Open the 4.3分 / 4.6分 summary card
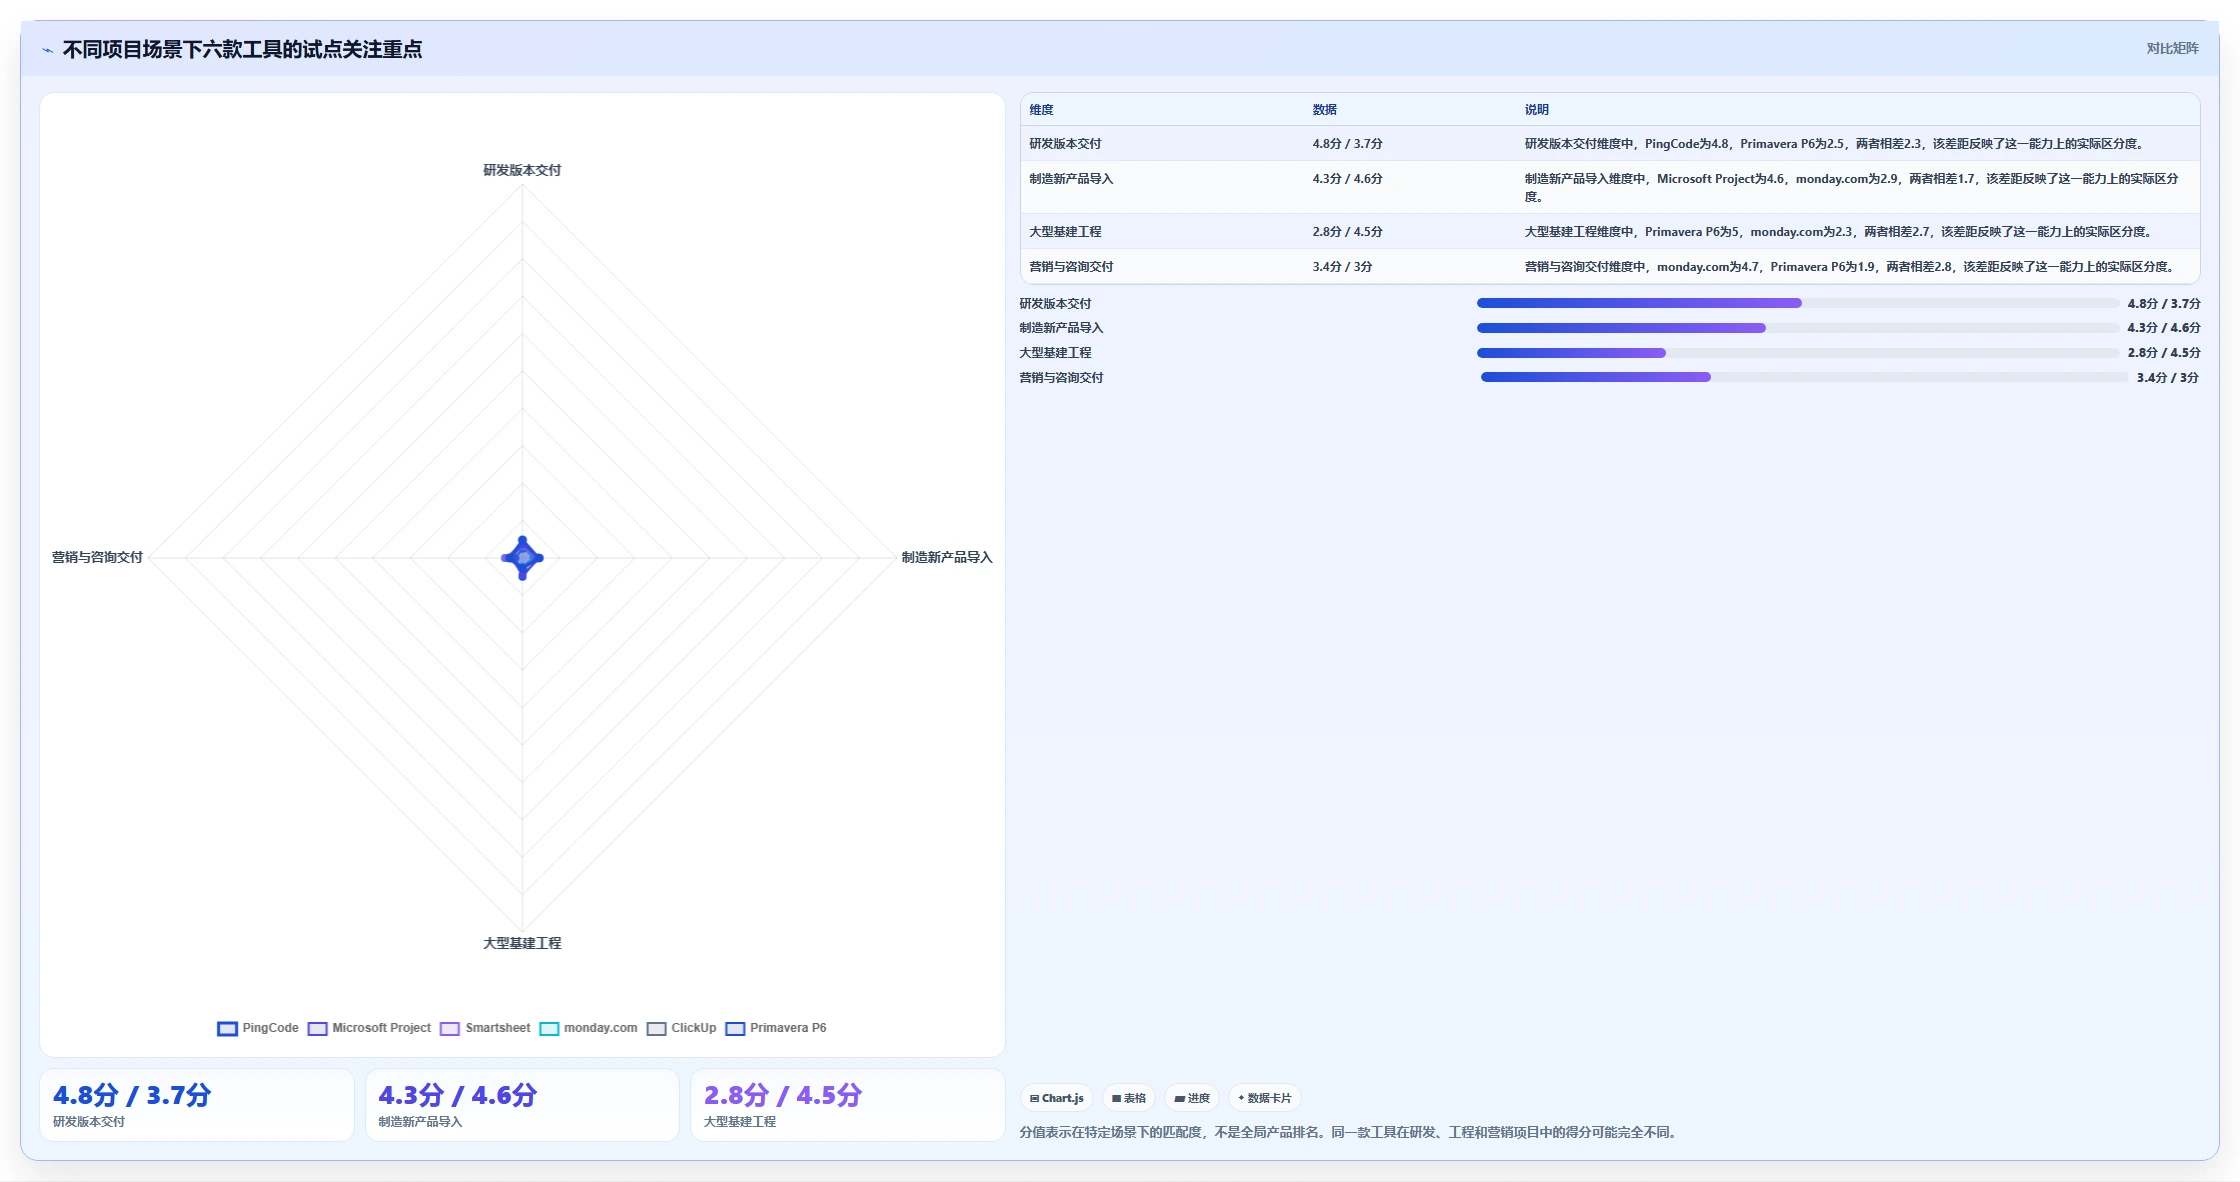 coord(522,1105)
